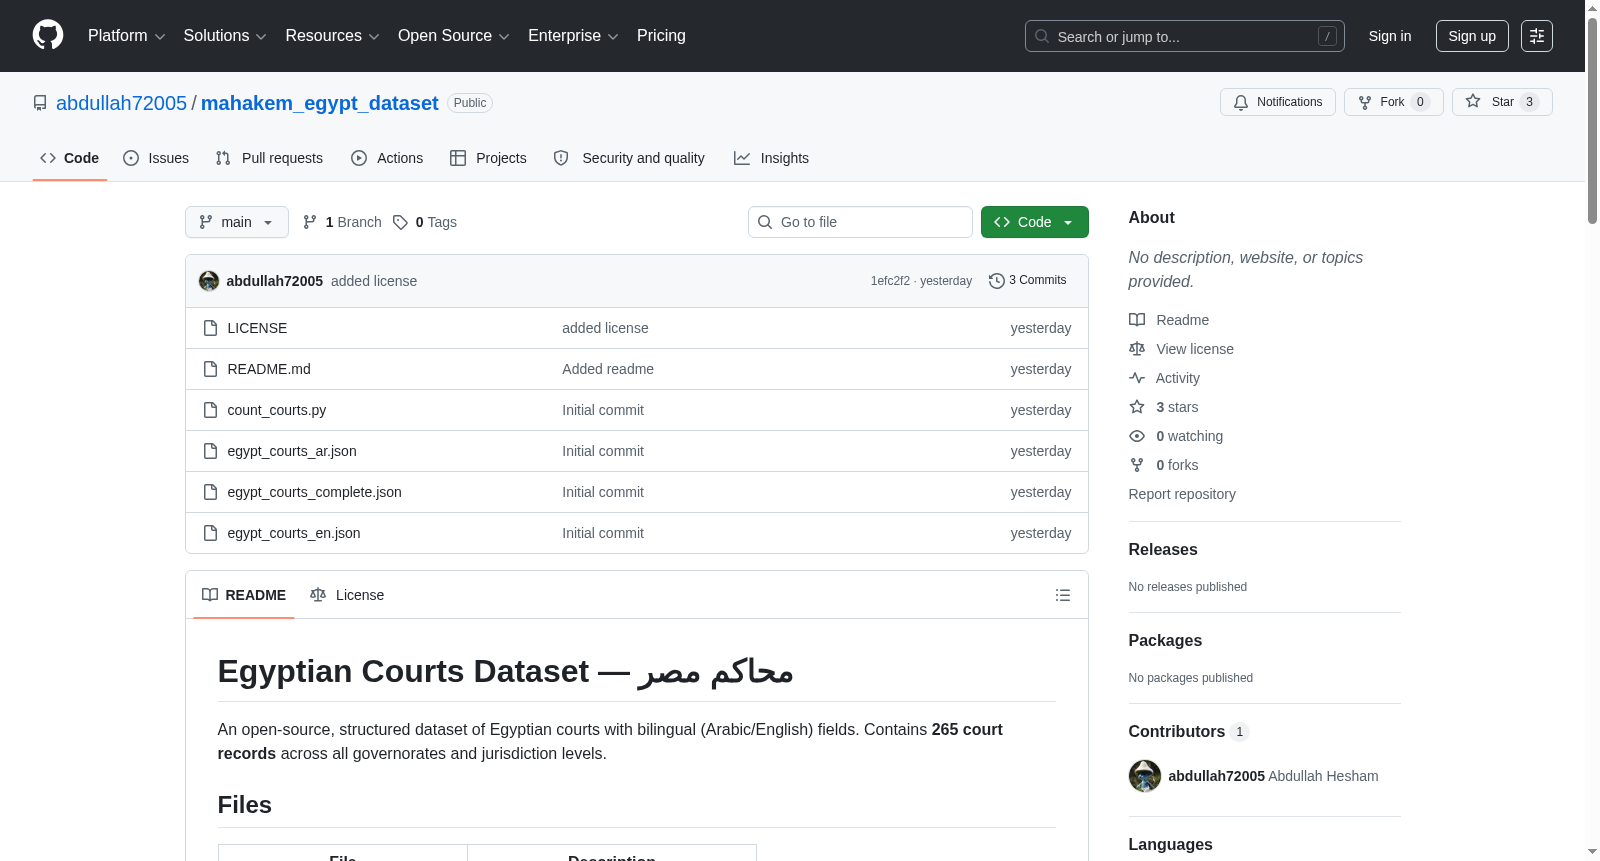
Task: Open the count_courts.py file name
Action: (277, 410)
